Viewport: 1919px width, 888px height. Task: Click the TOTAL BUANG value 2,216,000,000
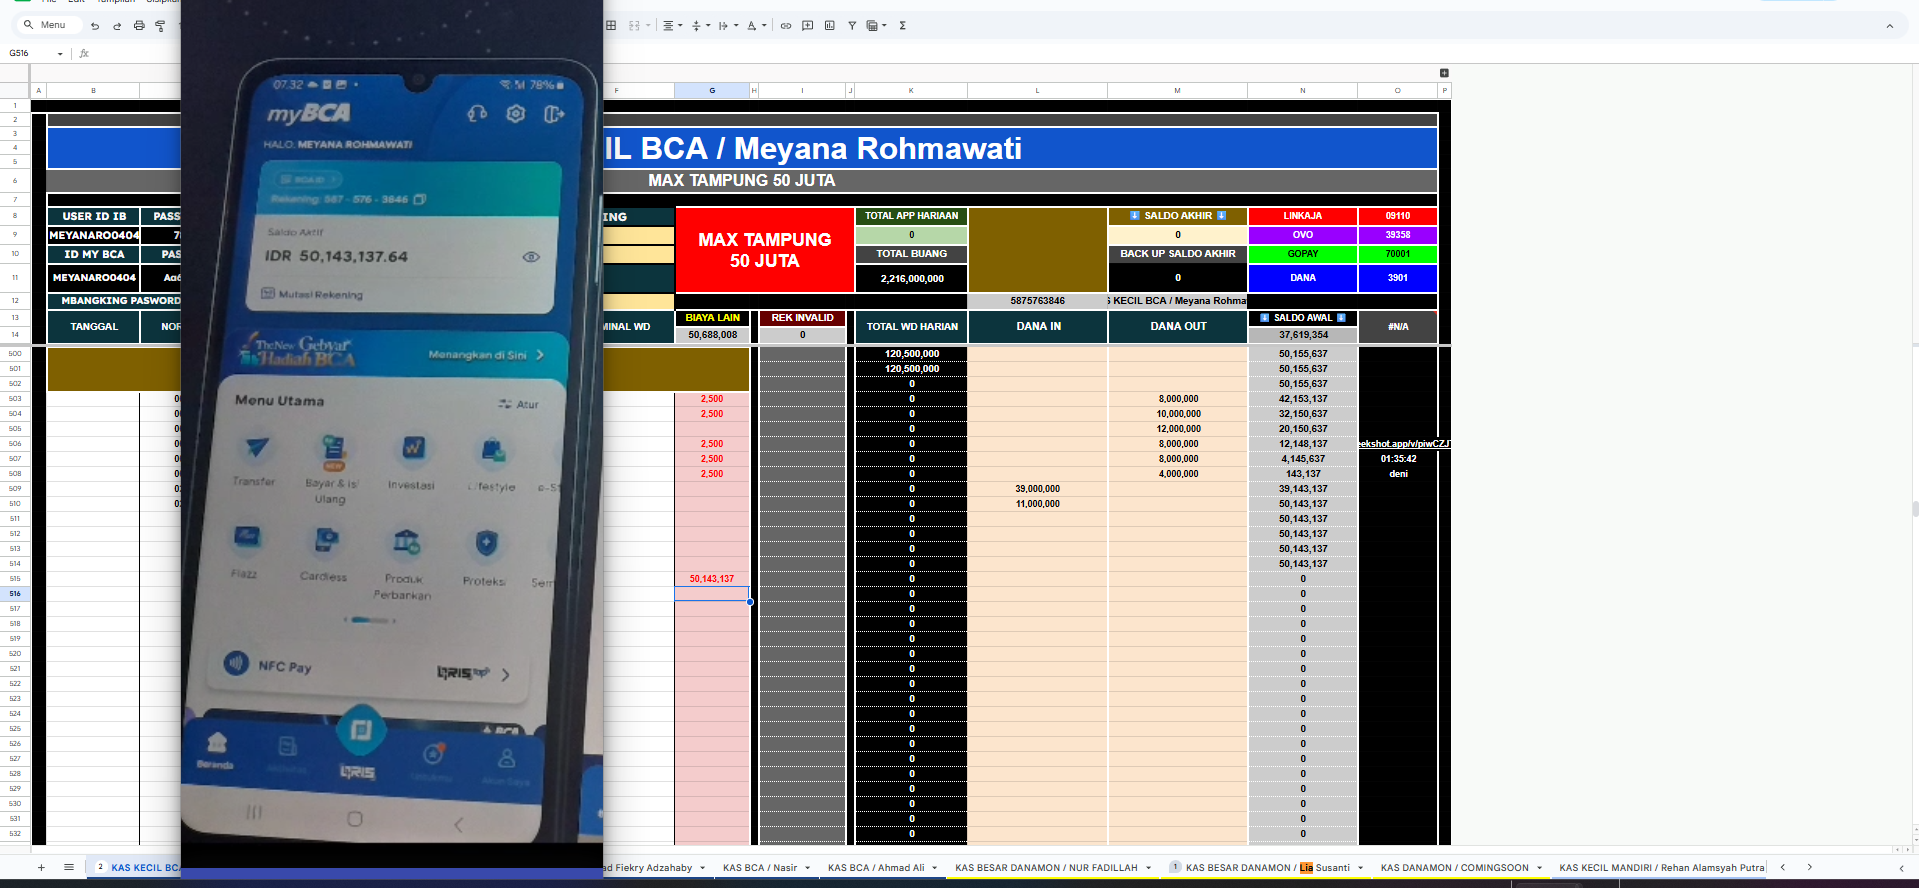click(x=911, y=278)
